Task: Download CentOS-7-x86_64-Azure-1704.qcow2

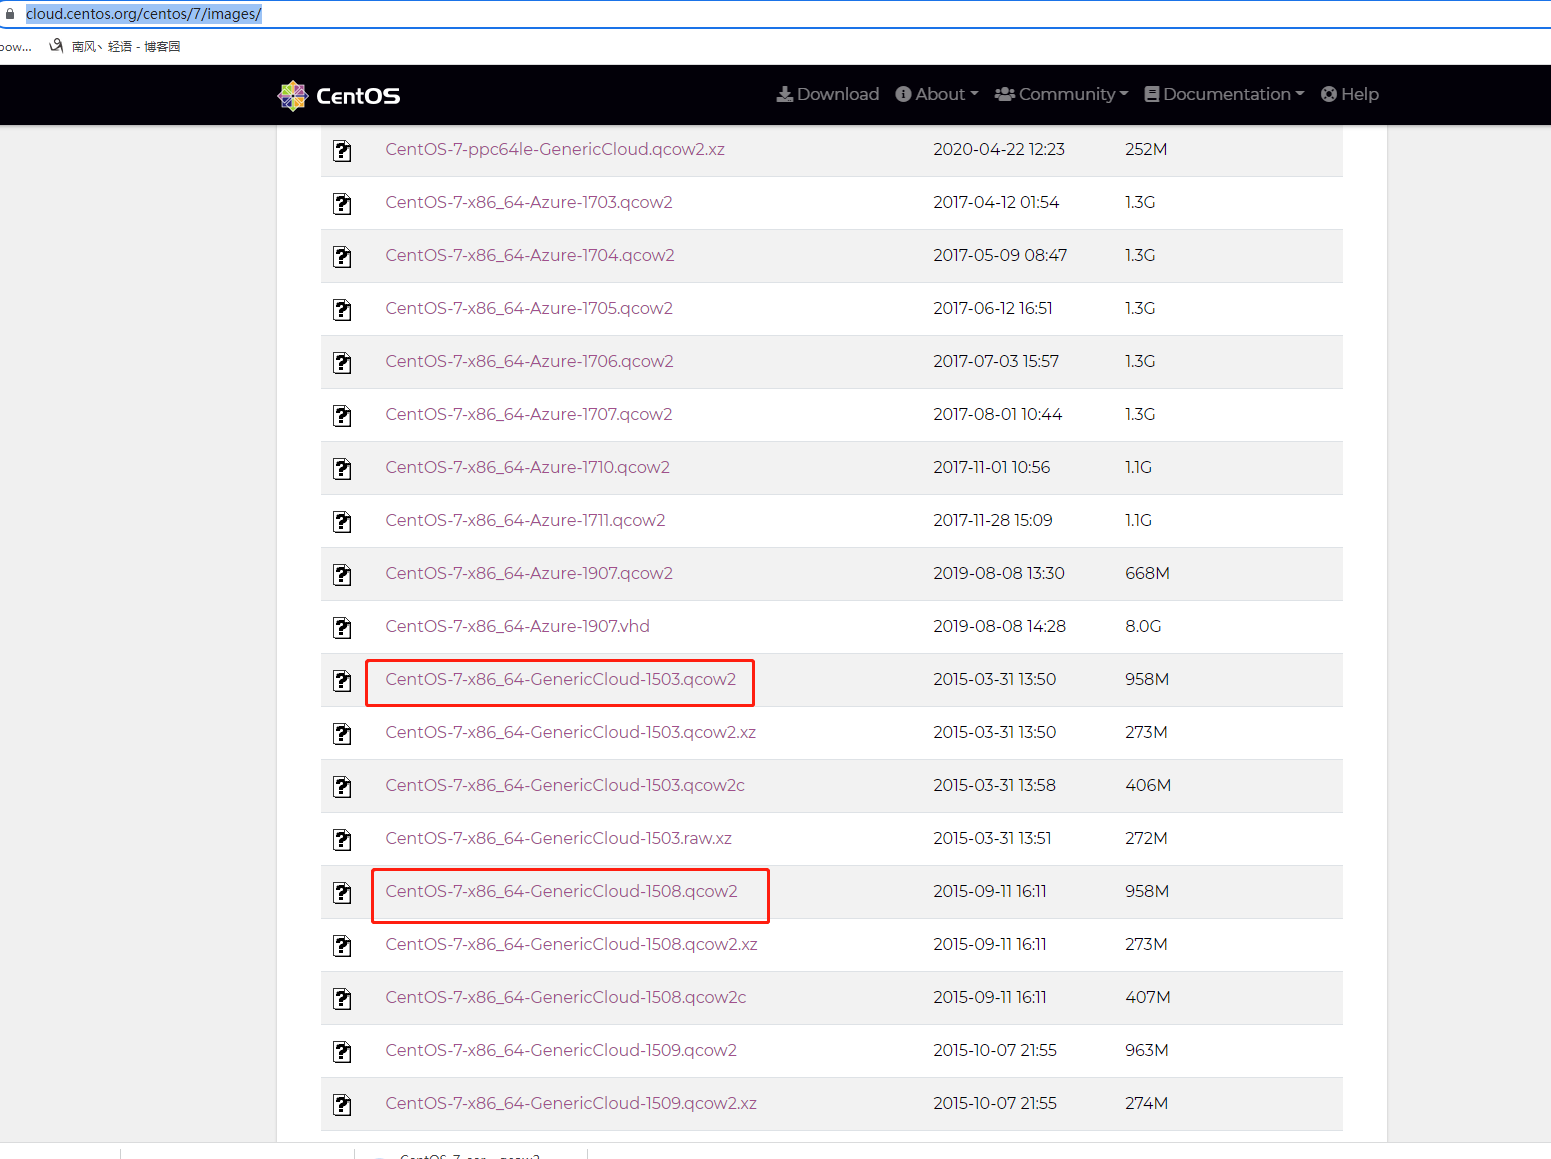Action: pyautogui.click(x=530, y=255)
